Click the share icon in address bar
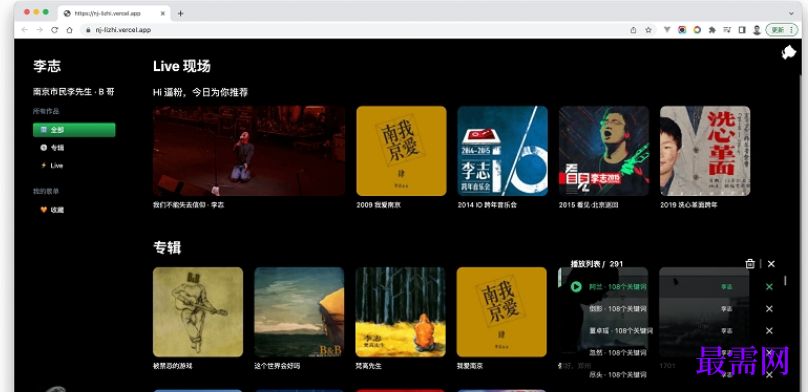Viewport: 808px width, 392px height. pos(633,30)
